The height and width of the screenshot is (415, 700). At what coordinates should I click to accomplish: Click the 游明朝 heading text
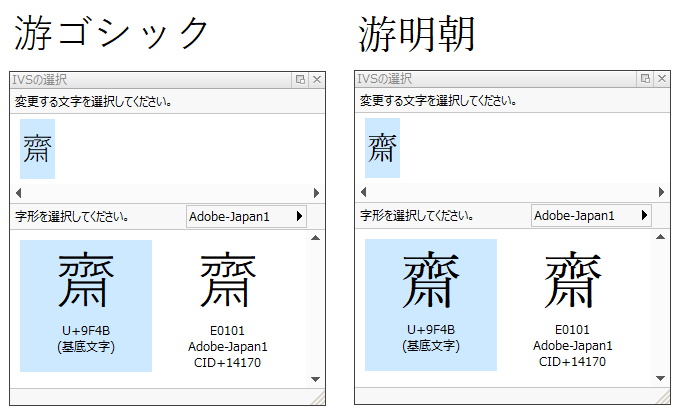pyautogui.click(x=417, y=34)
